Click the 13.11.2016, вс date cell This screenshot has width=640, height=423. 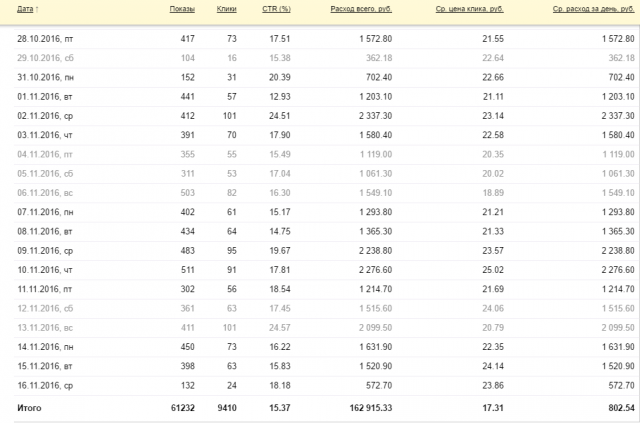[45, 327]
